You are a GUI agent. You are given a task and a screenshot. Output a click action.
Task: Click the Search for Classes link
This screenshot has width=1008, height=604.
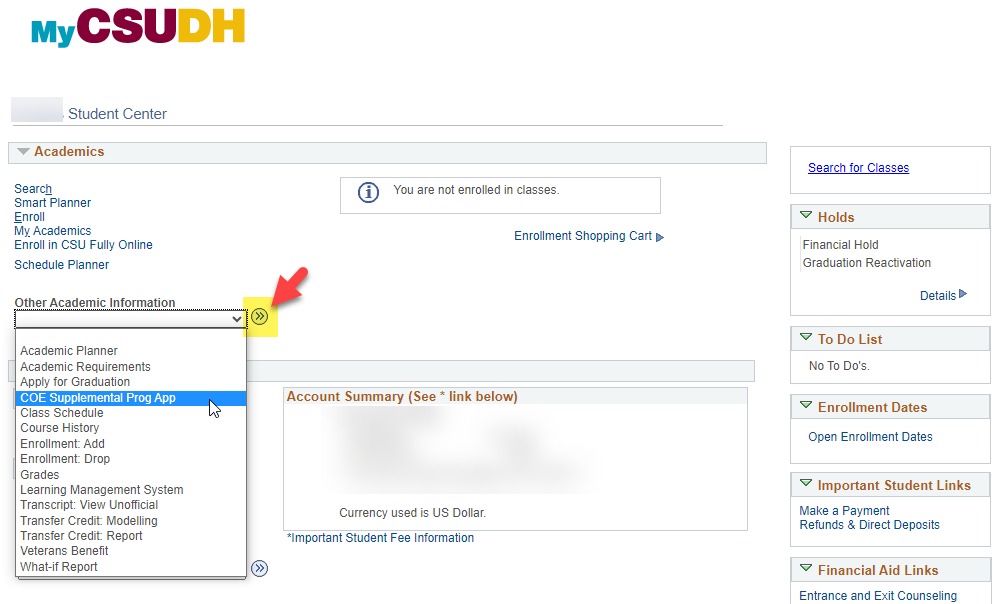point(858,168)
